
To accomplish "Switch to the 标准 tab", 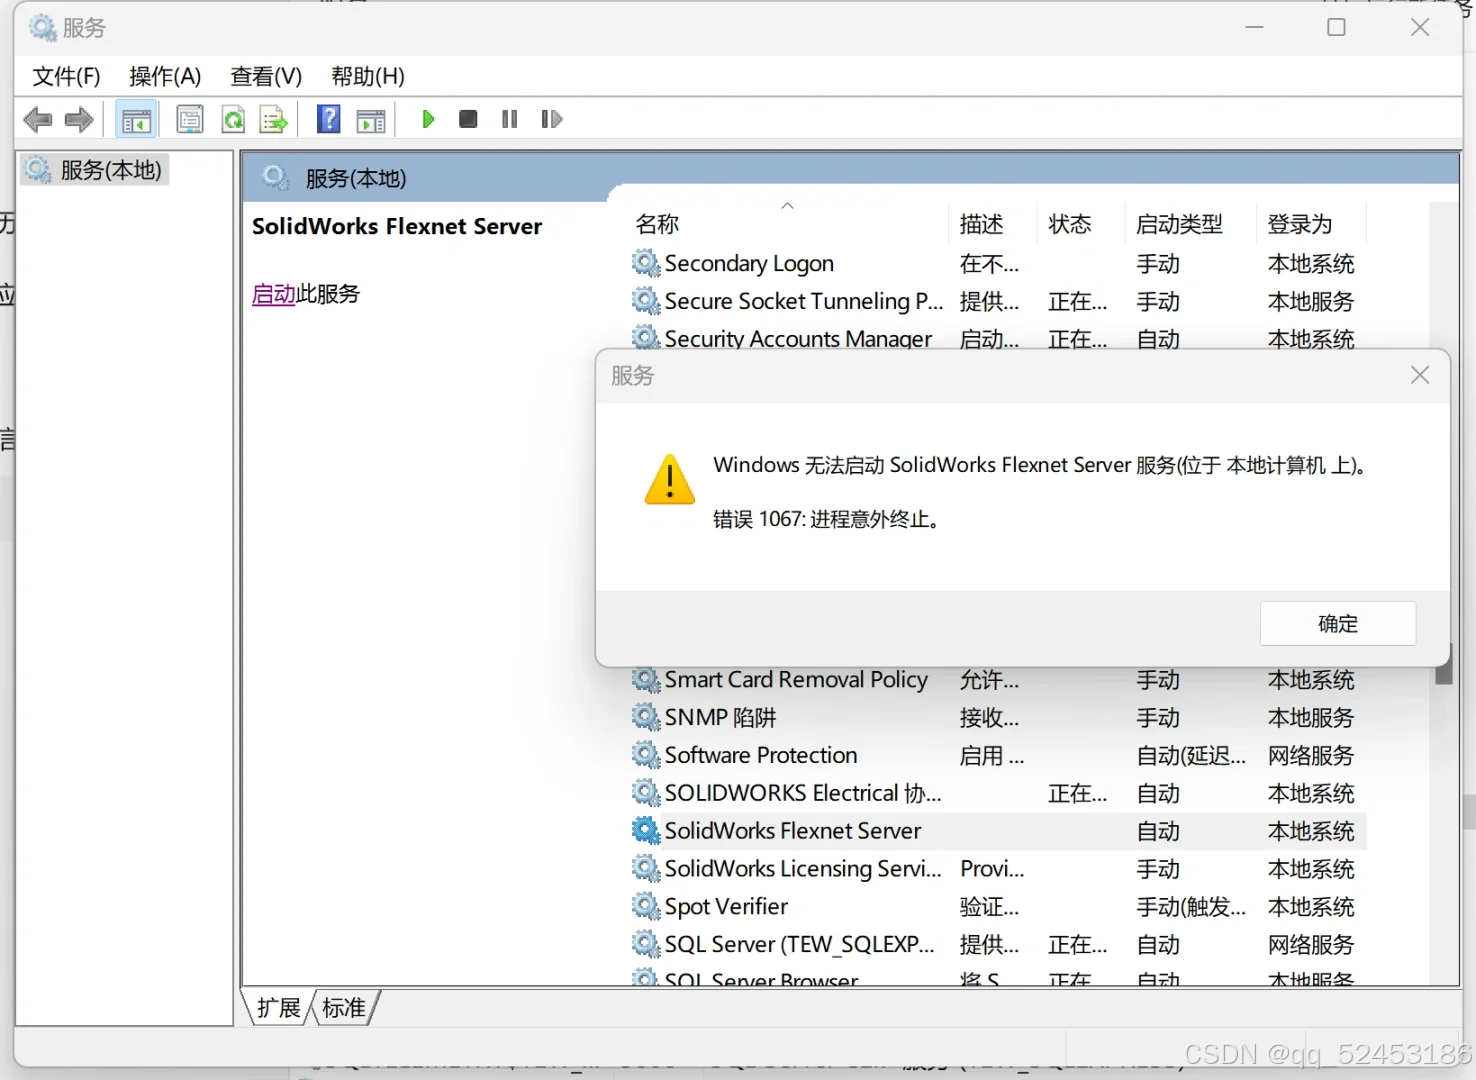I will 344,1008.
